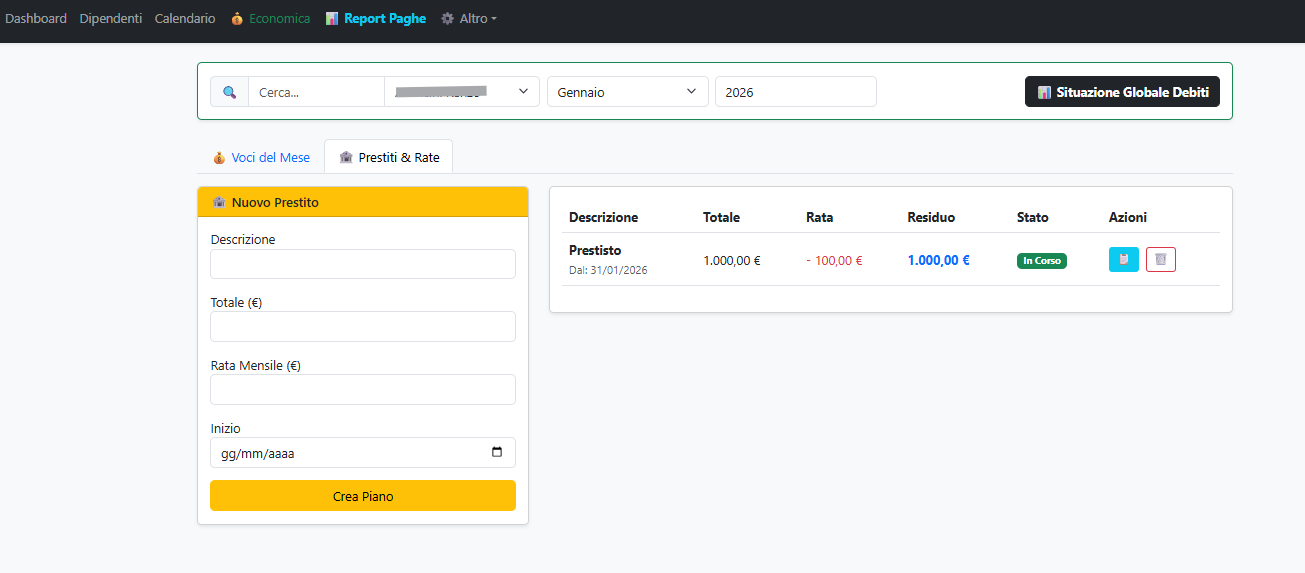Viewport: 1305px width, 573px height.
Task: Click the Rata Mensile (€) field
Action: click(362, 390)
